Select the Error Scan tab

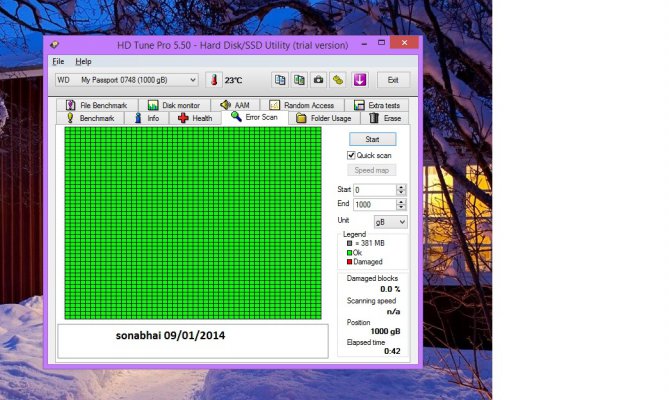click(x=255, y=117)
